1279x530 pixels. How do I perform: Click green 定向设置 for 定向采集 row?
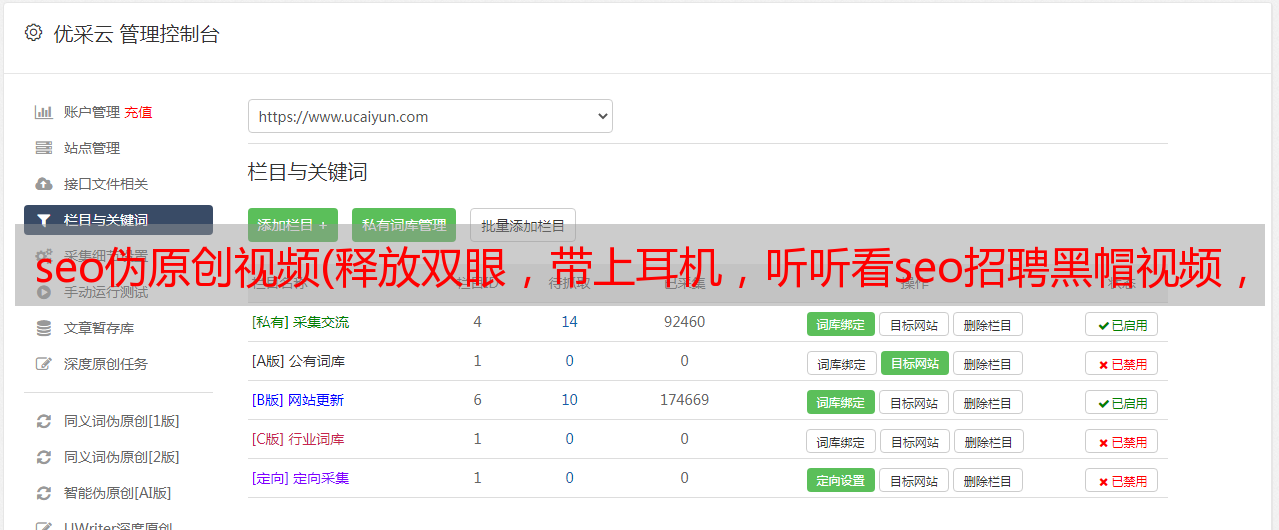pyautogui.click(x=841, y=480)
